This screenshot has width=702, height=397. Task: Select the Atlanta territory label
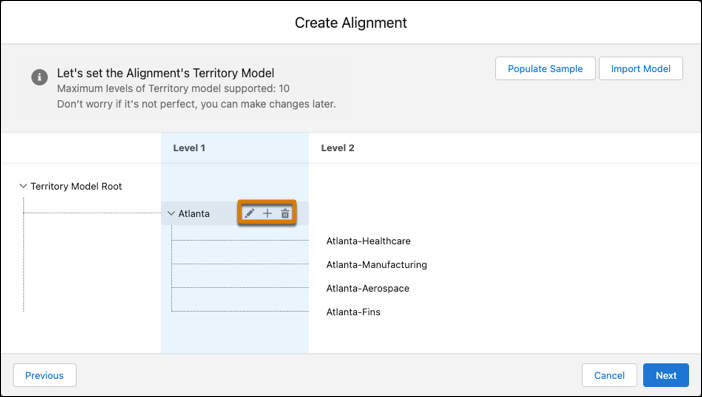[194, 213]
